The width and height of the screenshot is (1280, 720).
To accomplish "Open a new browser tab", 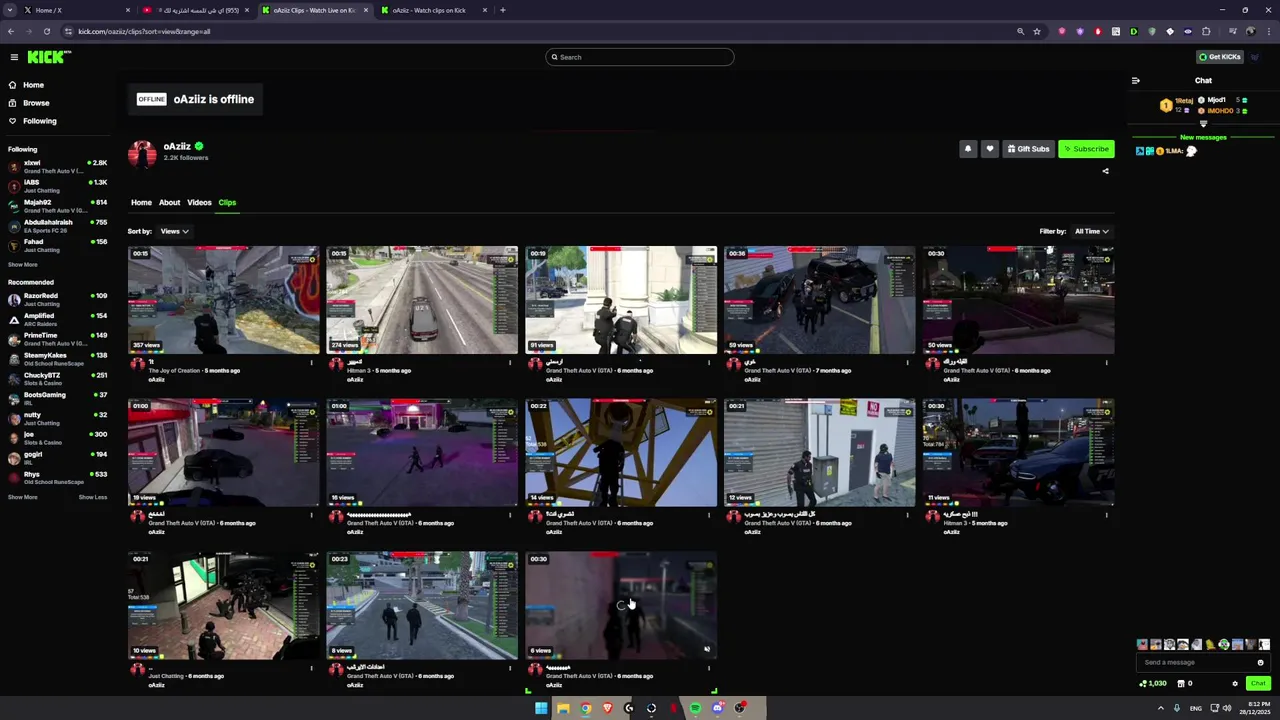I will coord(502,10).
